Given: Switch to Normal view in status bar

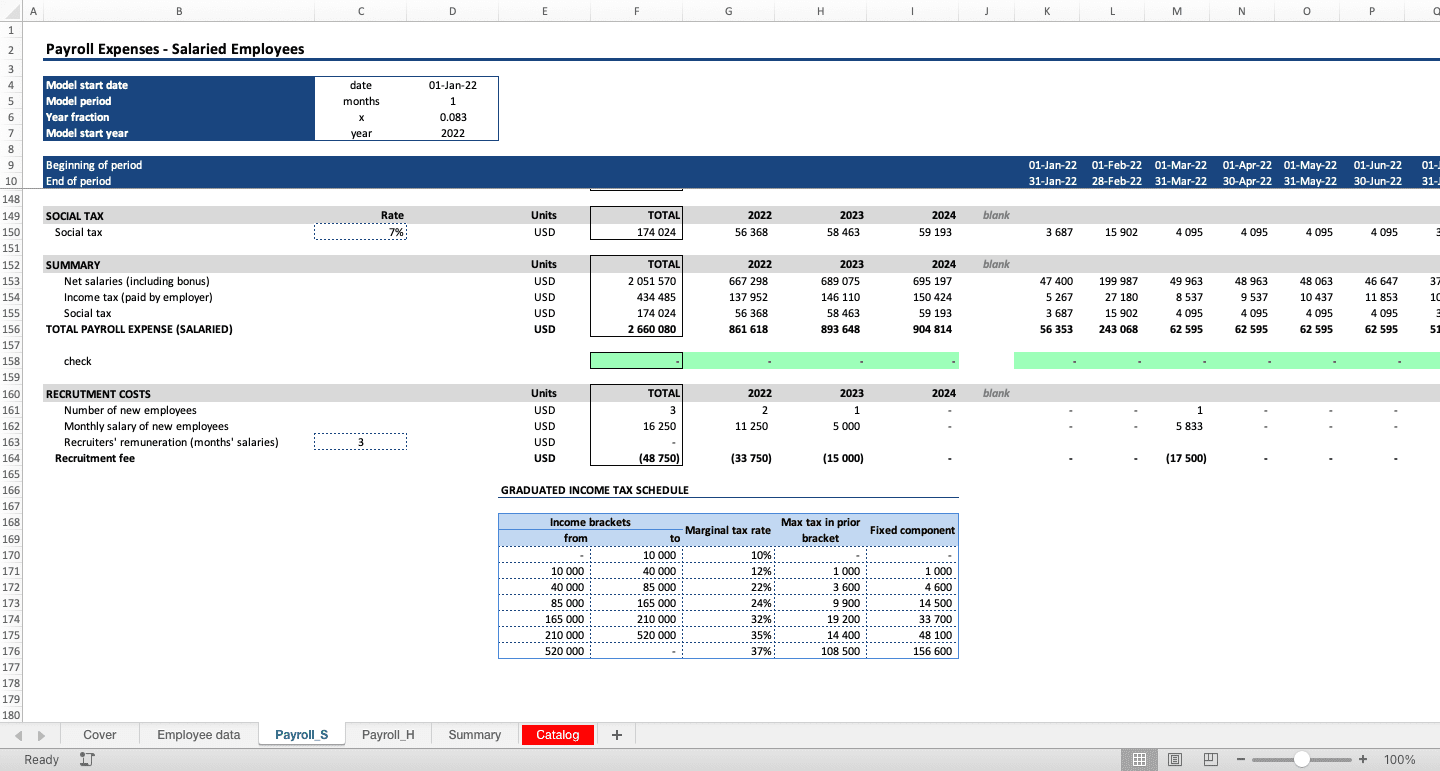Looking at the screenshot, I should coord(1138,760).
